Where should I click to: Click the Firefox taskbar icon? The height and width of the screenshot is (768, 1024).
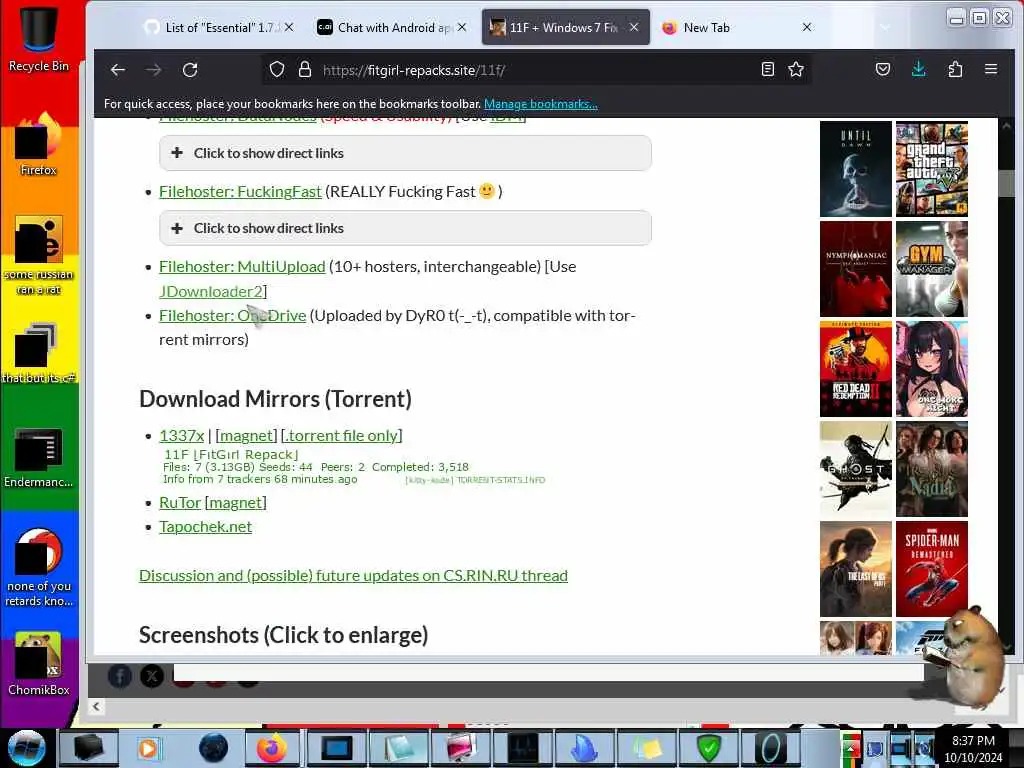272,748
